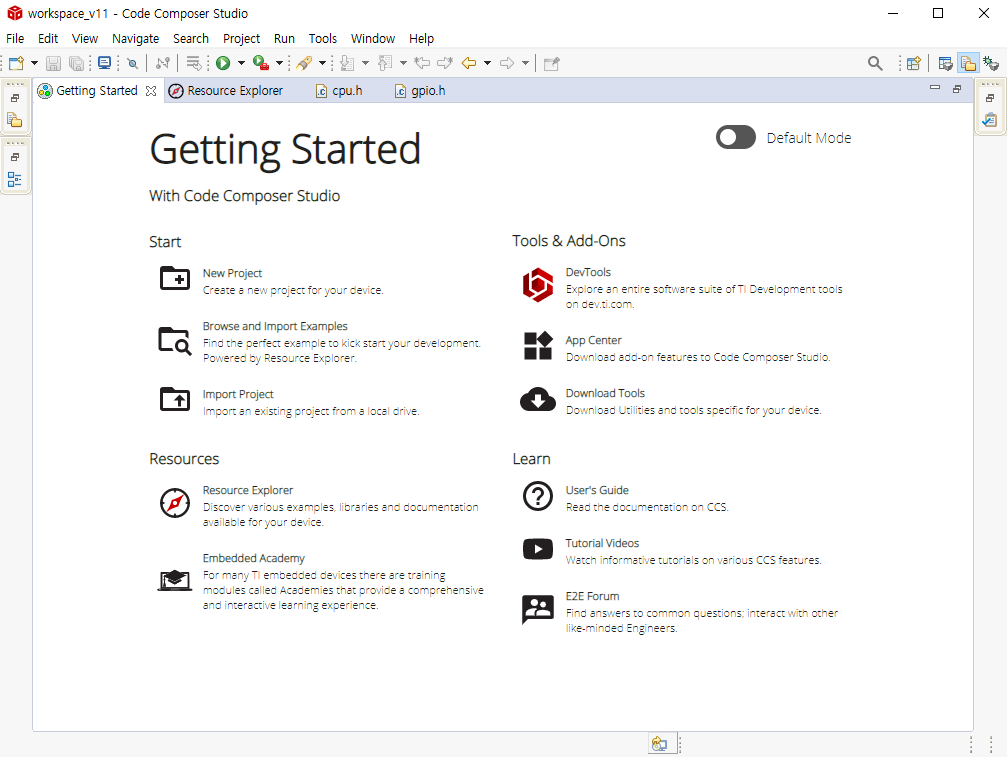Expand the dropdown beside red toolbox run icon
1007x757 pixels.
coord(279,63)
